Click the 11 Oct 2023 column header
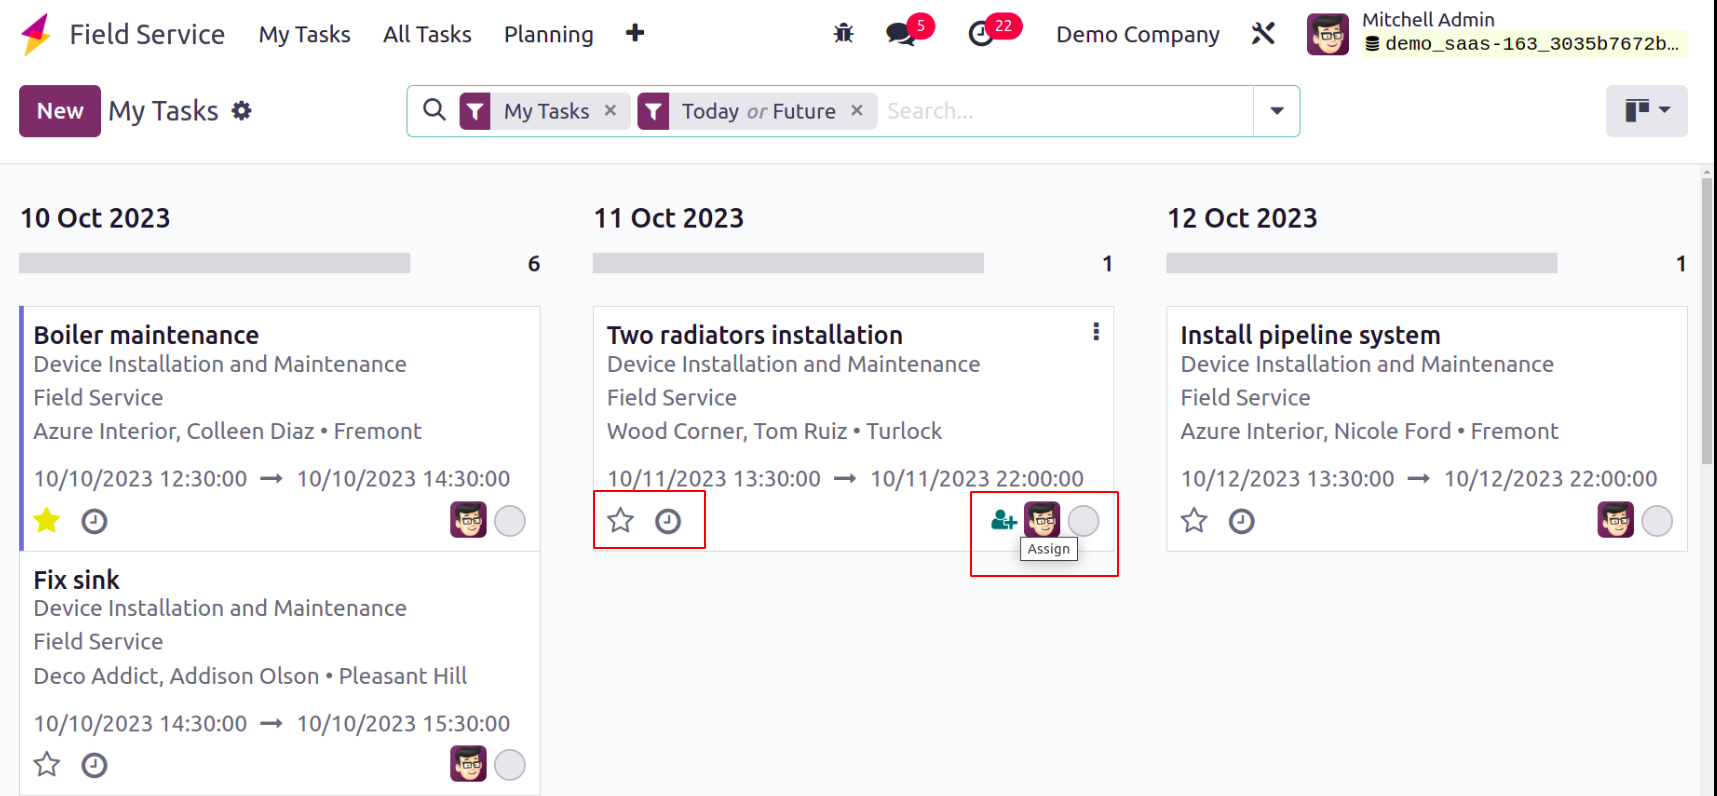Viewport: 1717px width, 796px height. 669,218
